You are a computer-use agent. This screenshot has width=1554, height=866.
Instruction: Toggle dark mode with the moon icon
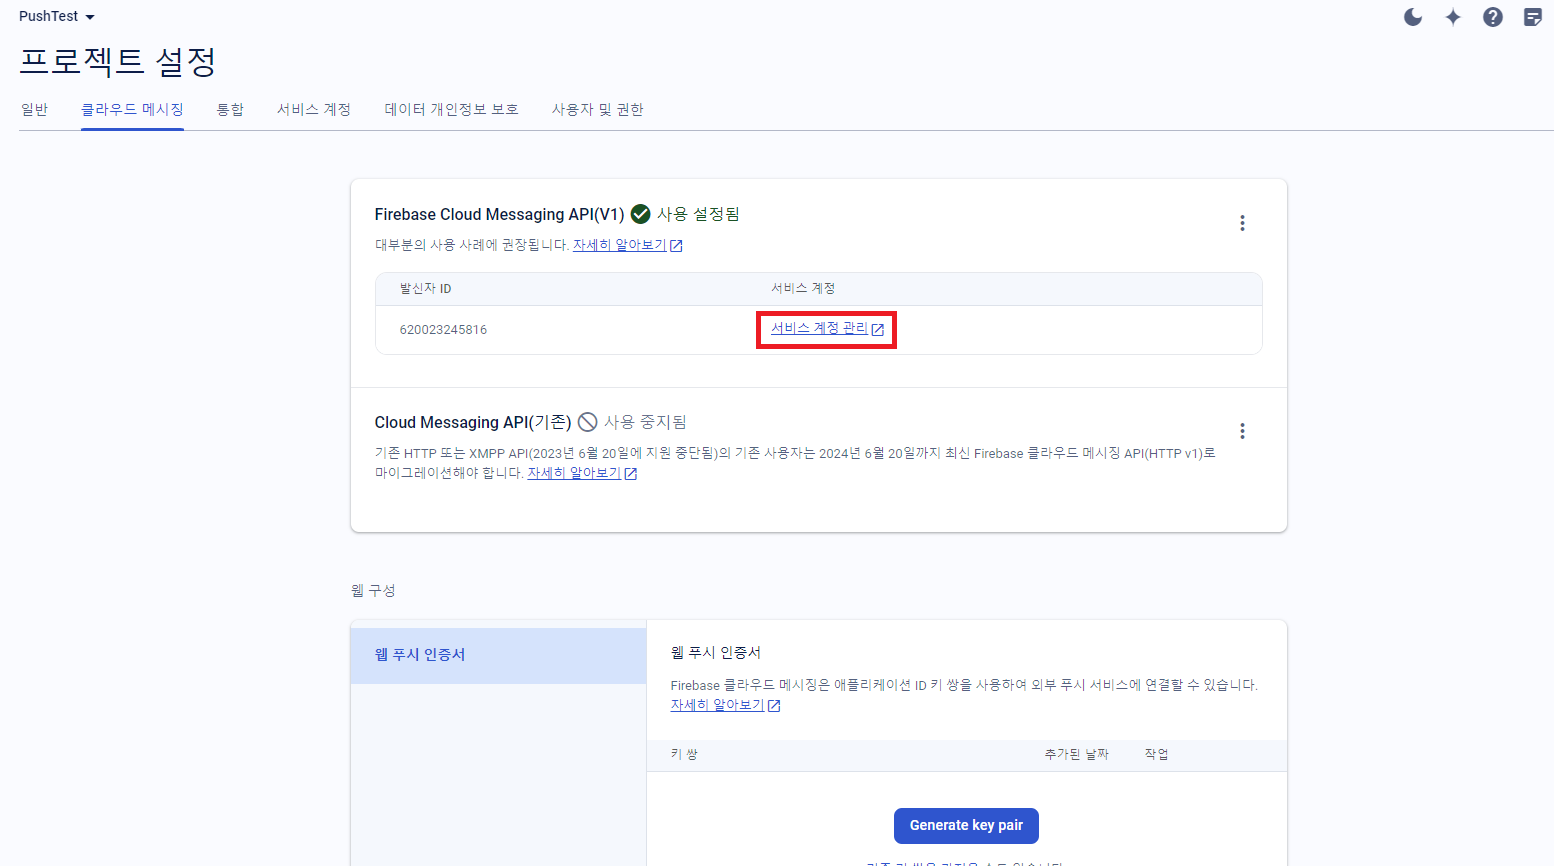1413,17
